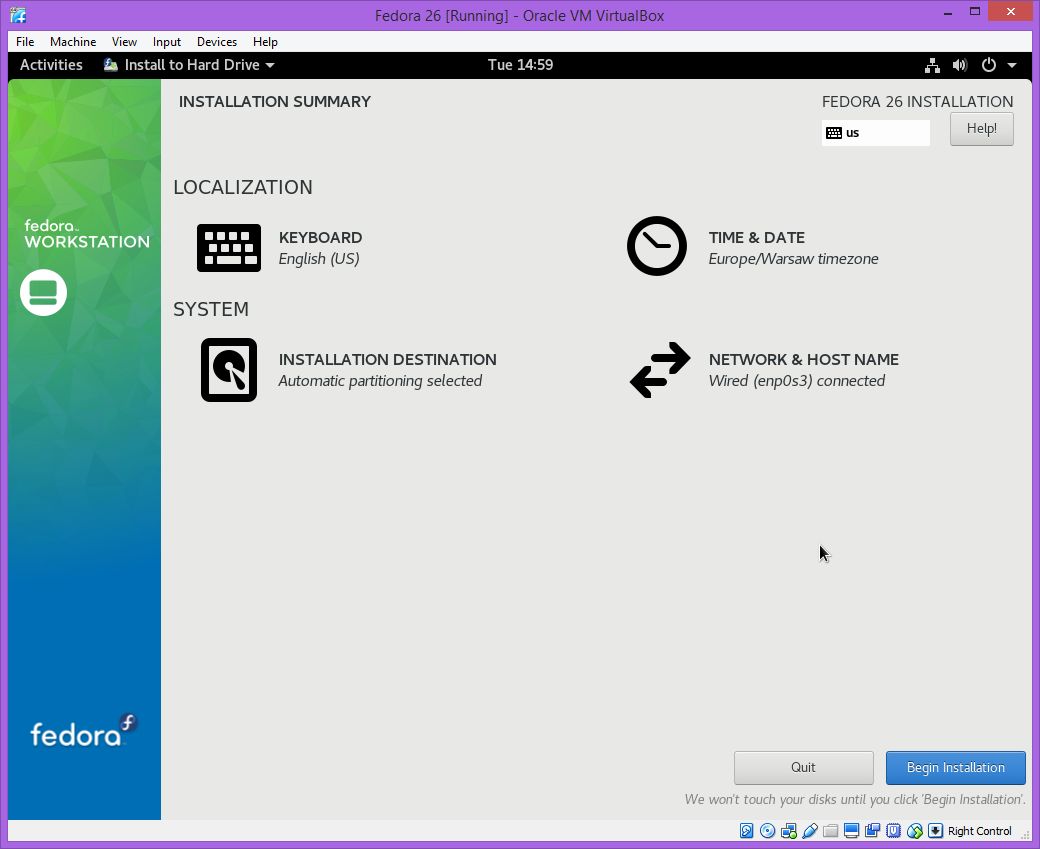Click the VirtualBox keyboard capture arrow indicator
1040x849 pixels.
pyautogui.click(x=935, y=830)
